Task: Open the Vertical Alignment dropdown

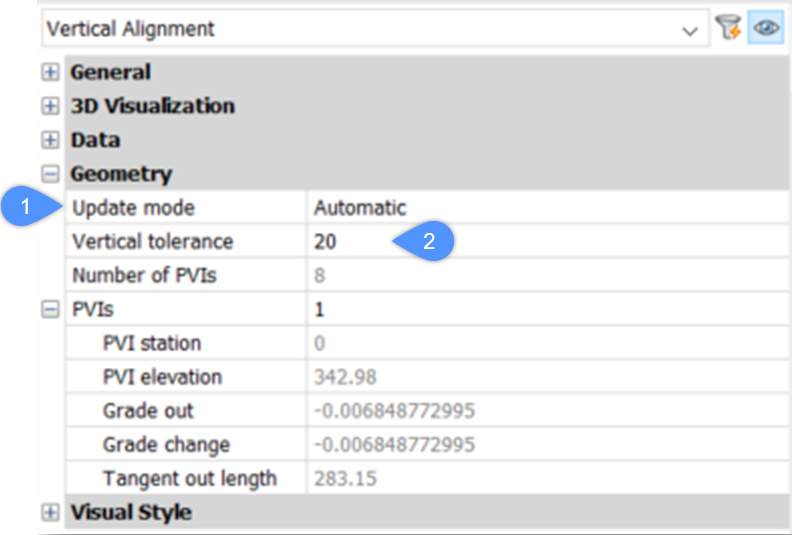Action: [689, 30]
